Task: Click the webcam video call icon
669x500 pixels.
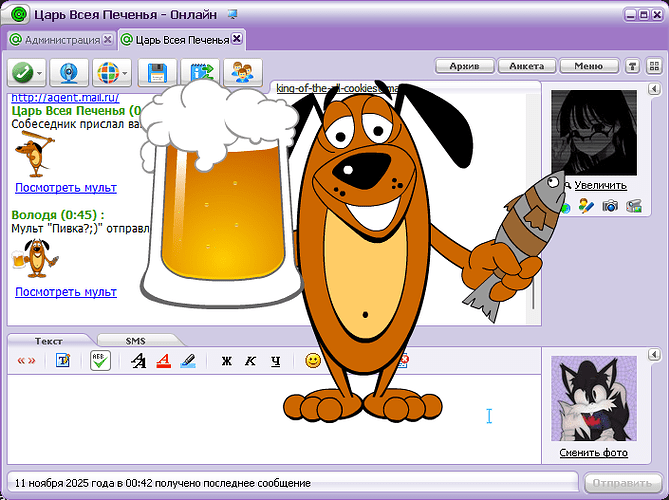Action: [x=69, y=73]
